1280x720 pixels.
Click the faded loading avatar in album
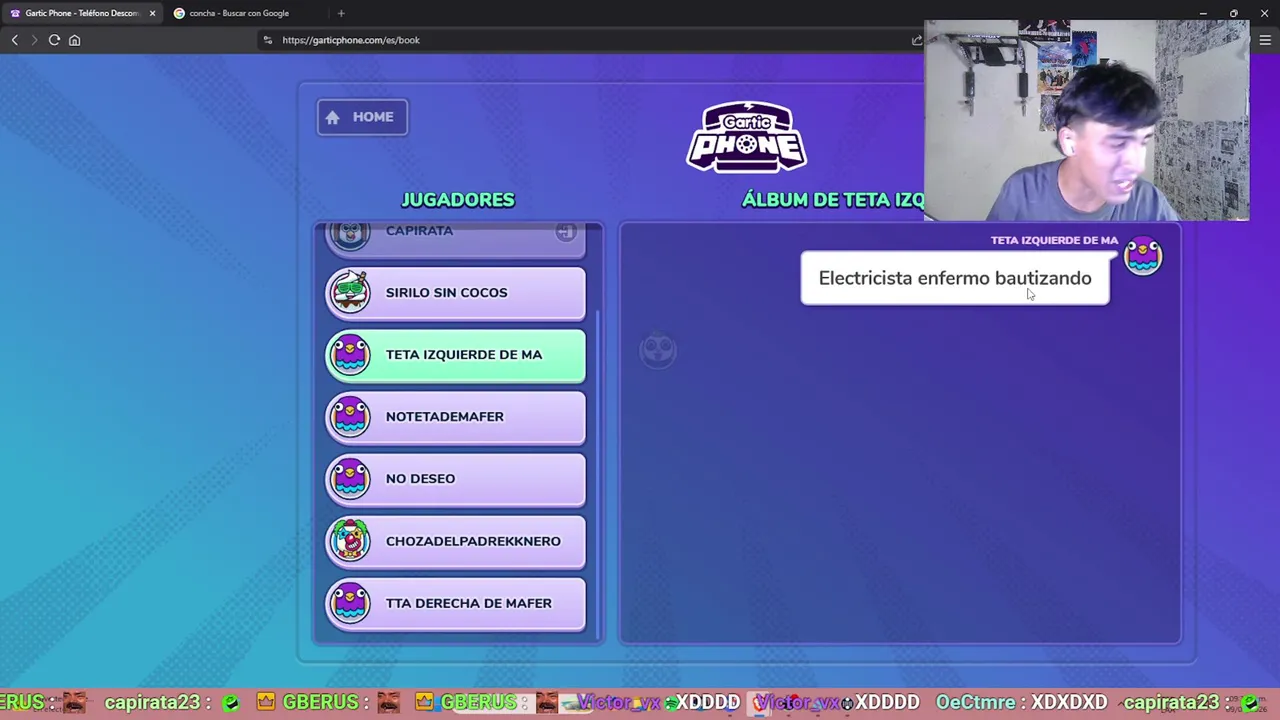(658, 350)
